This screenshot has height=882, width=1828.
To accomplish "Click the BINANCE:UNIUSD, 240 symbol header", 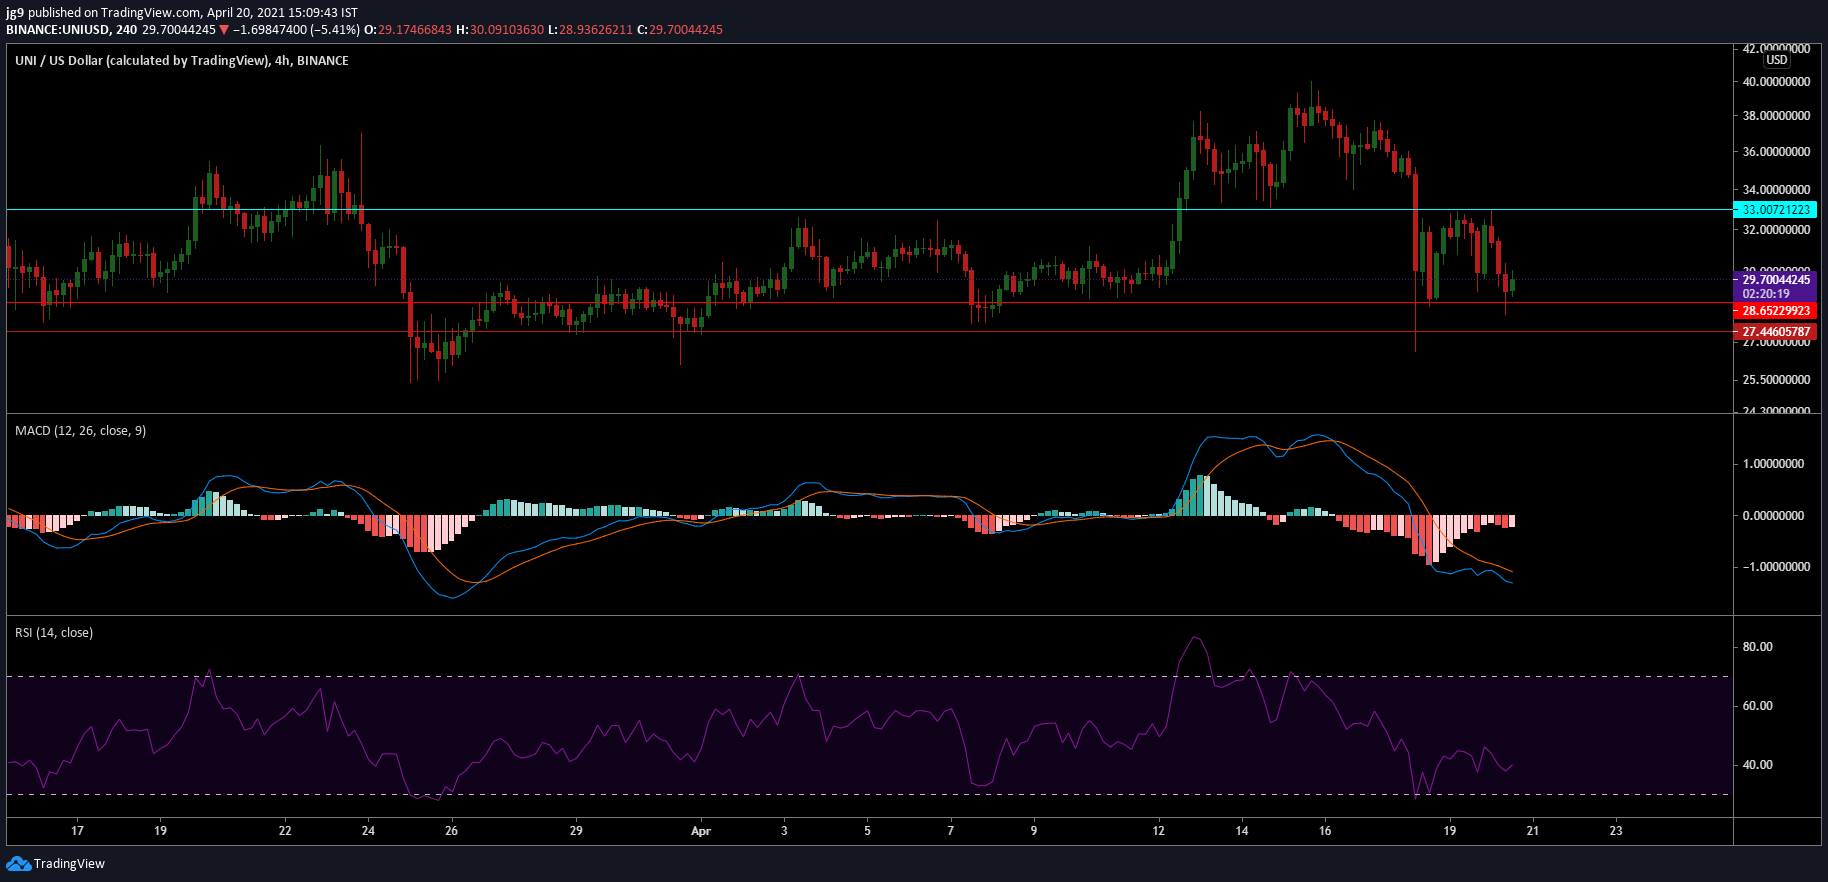I will pos(72,30).
